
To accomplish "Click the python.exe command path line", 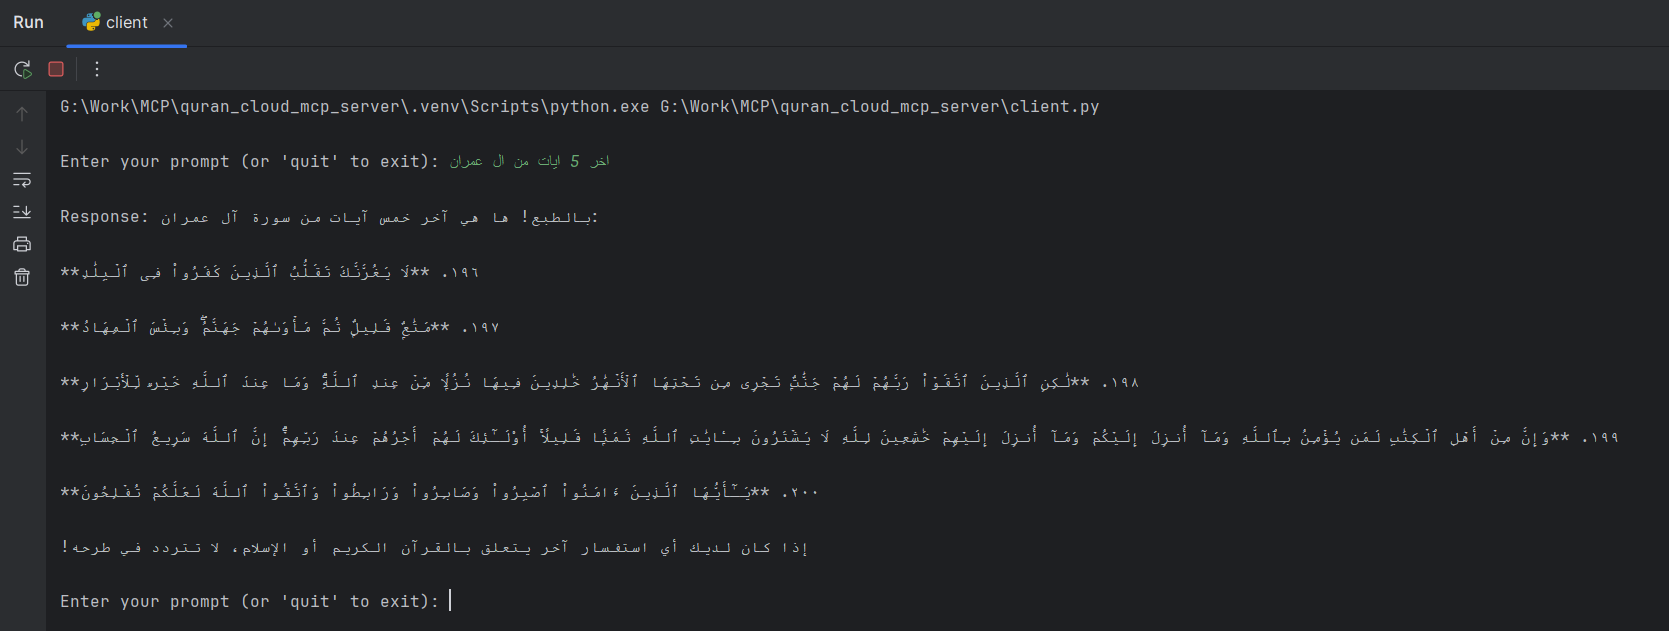I will (x=579, y=107).
